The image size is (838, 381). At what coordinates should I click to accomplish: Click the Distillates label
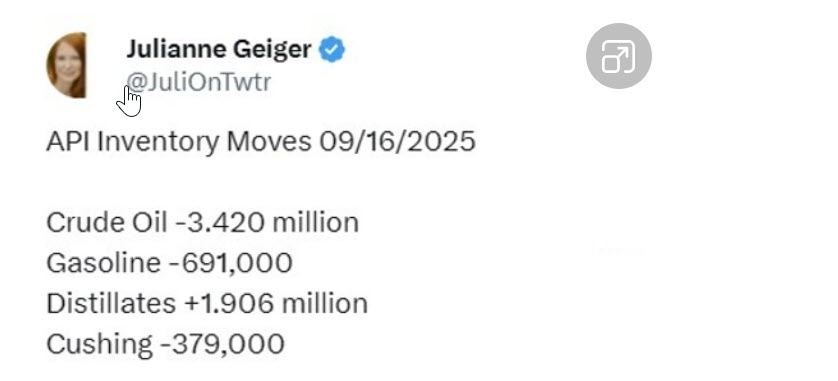[x=111, y=303]
